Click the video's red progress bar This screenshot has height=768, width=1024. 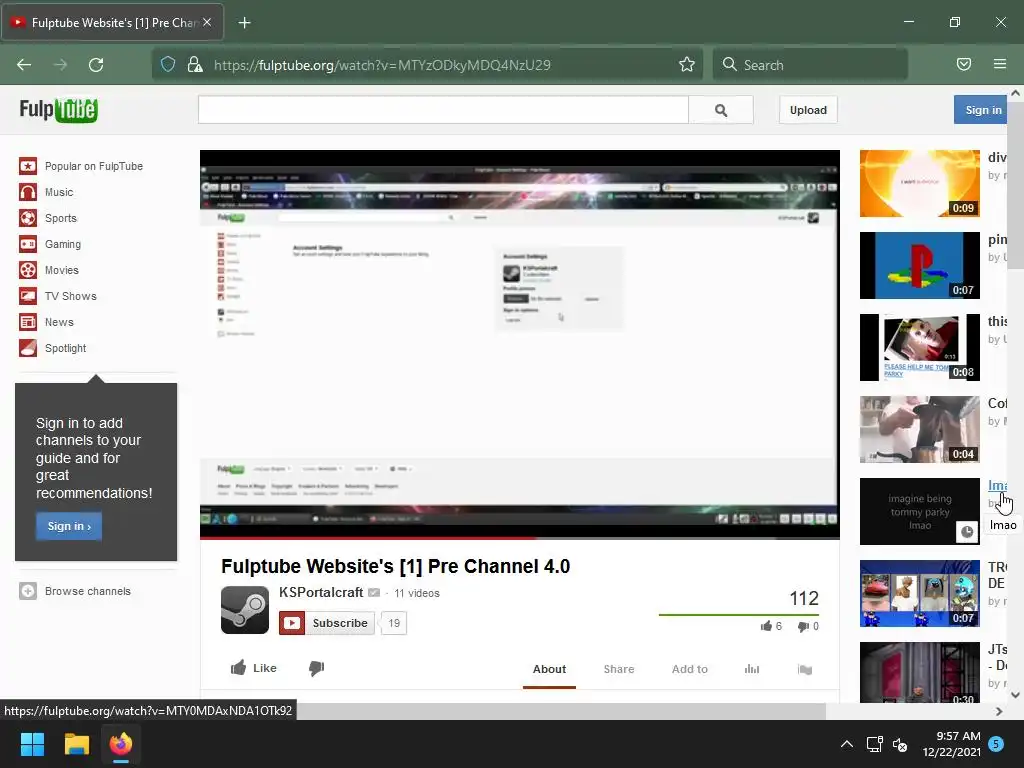pyautogui.click(x=368, y=538)
